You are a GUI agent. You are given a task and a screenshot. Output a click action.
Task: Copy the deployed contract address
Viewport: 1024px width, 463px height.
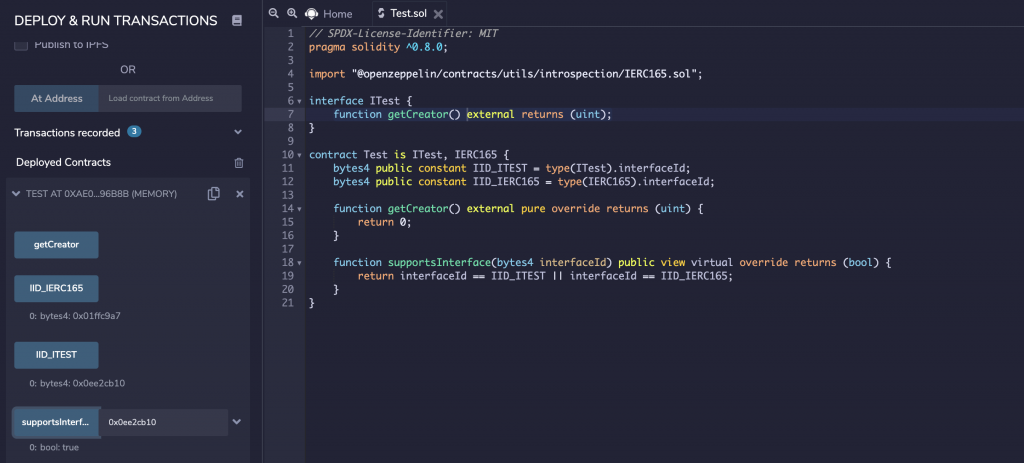coord(214,194)
